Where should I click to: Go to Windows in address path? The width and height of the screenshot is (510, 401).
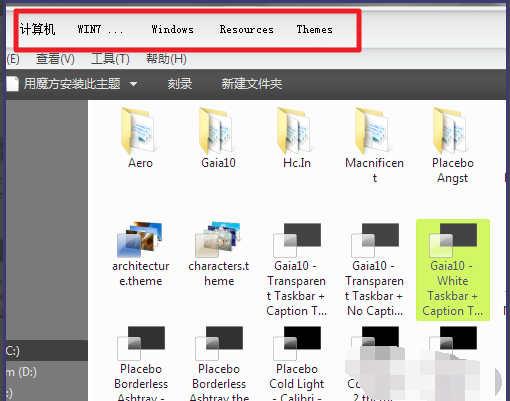tap(172, 29)
